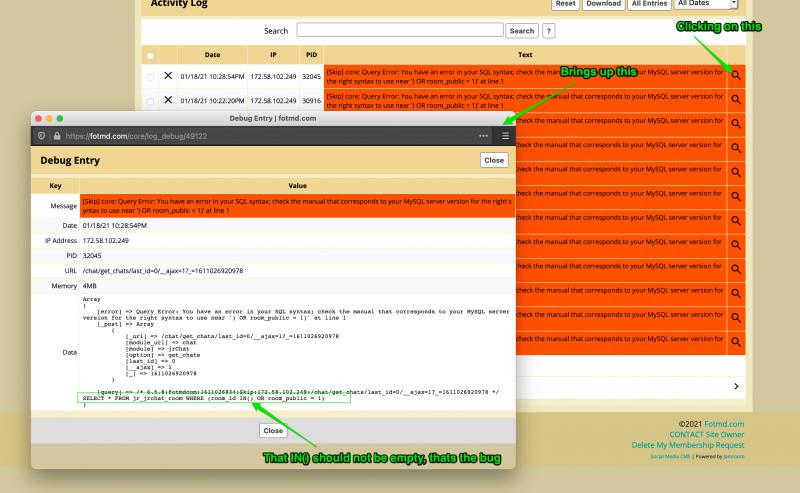Delete the 10:22:20PM log entry
The height and width of the screenshot is (493, 800).
pos(168,100)
